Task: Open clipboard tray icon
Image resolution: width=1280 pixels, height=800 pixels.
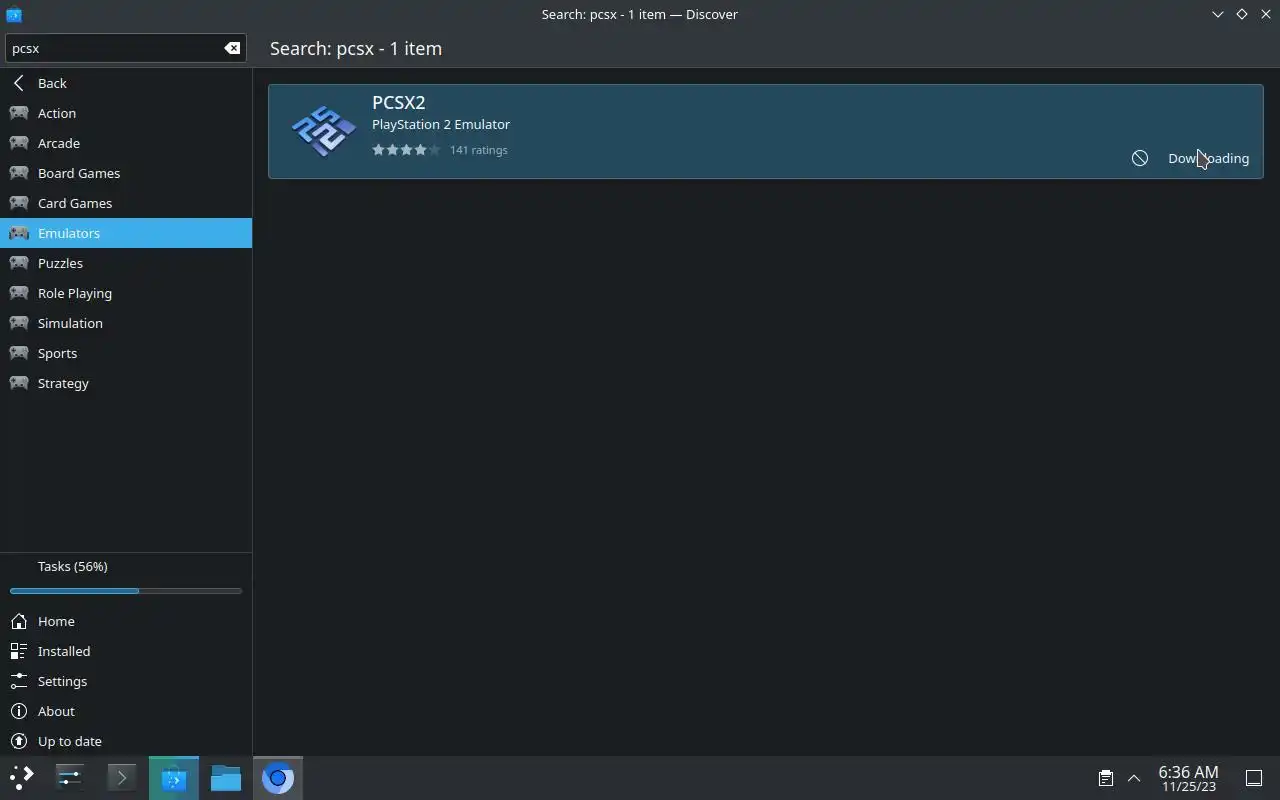Action: 1105,778
